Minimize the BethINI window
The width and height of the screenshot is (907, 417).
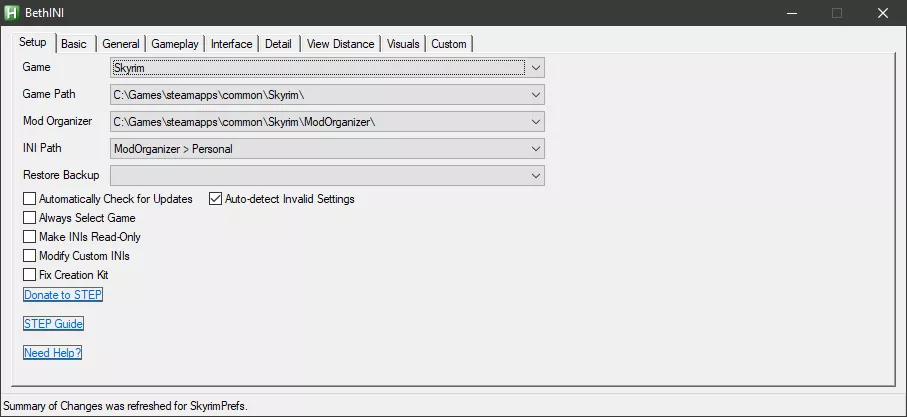(791, 13)
